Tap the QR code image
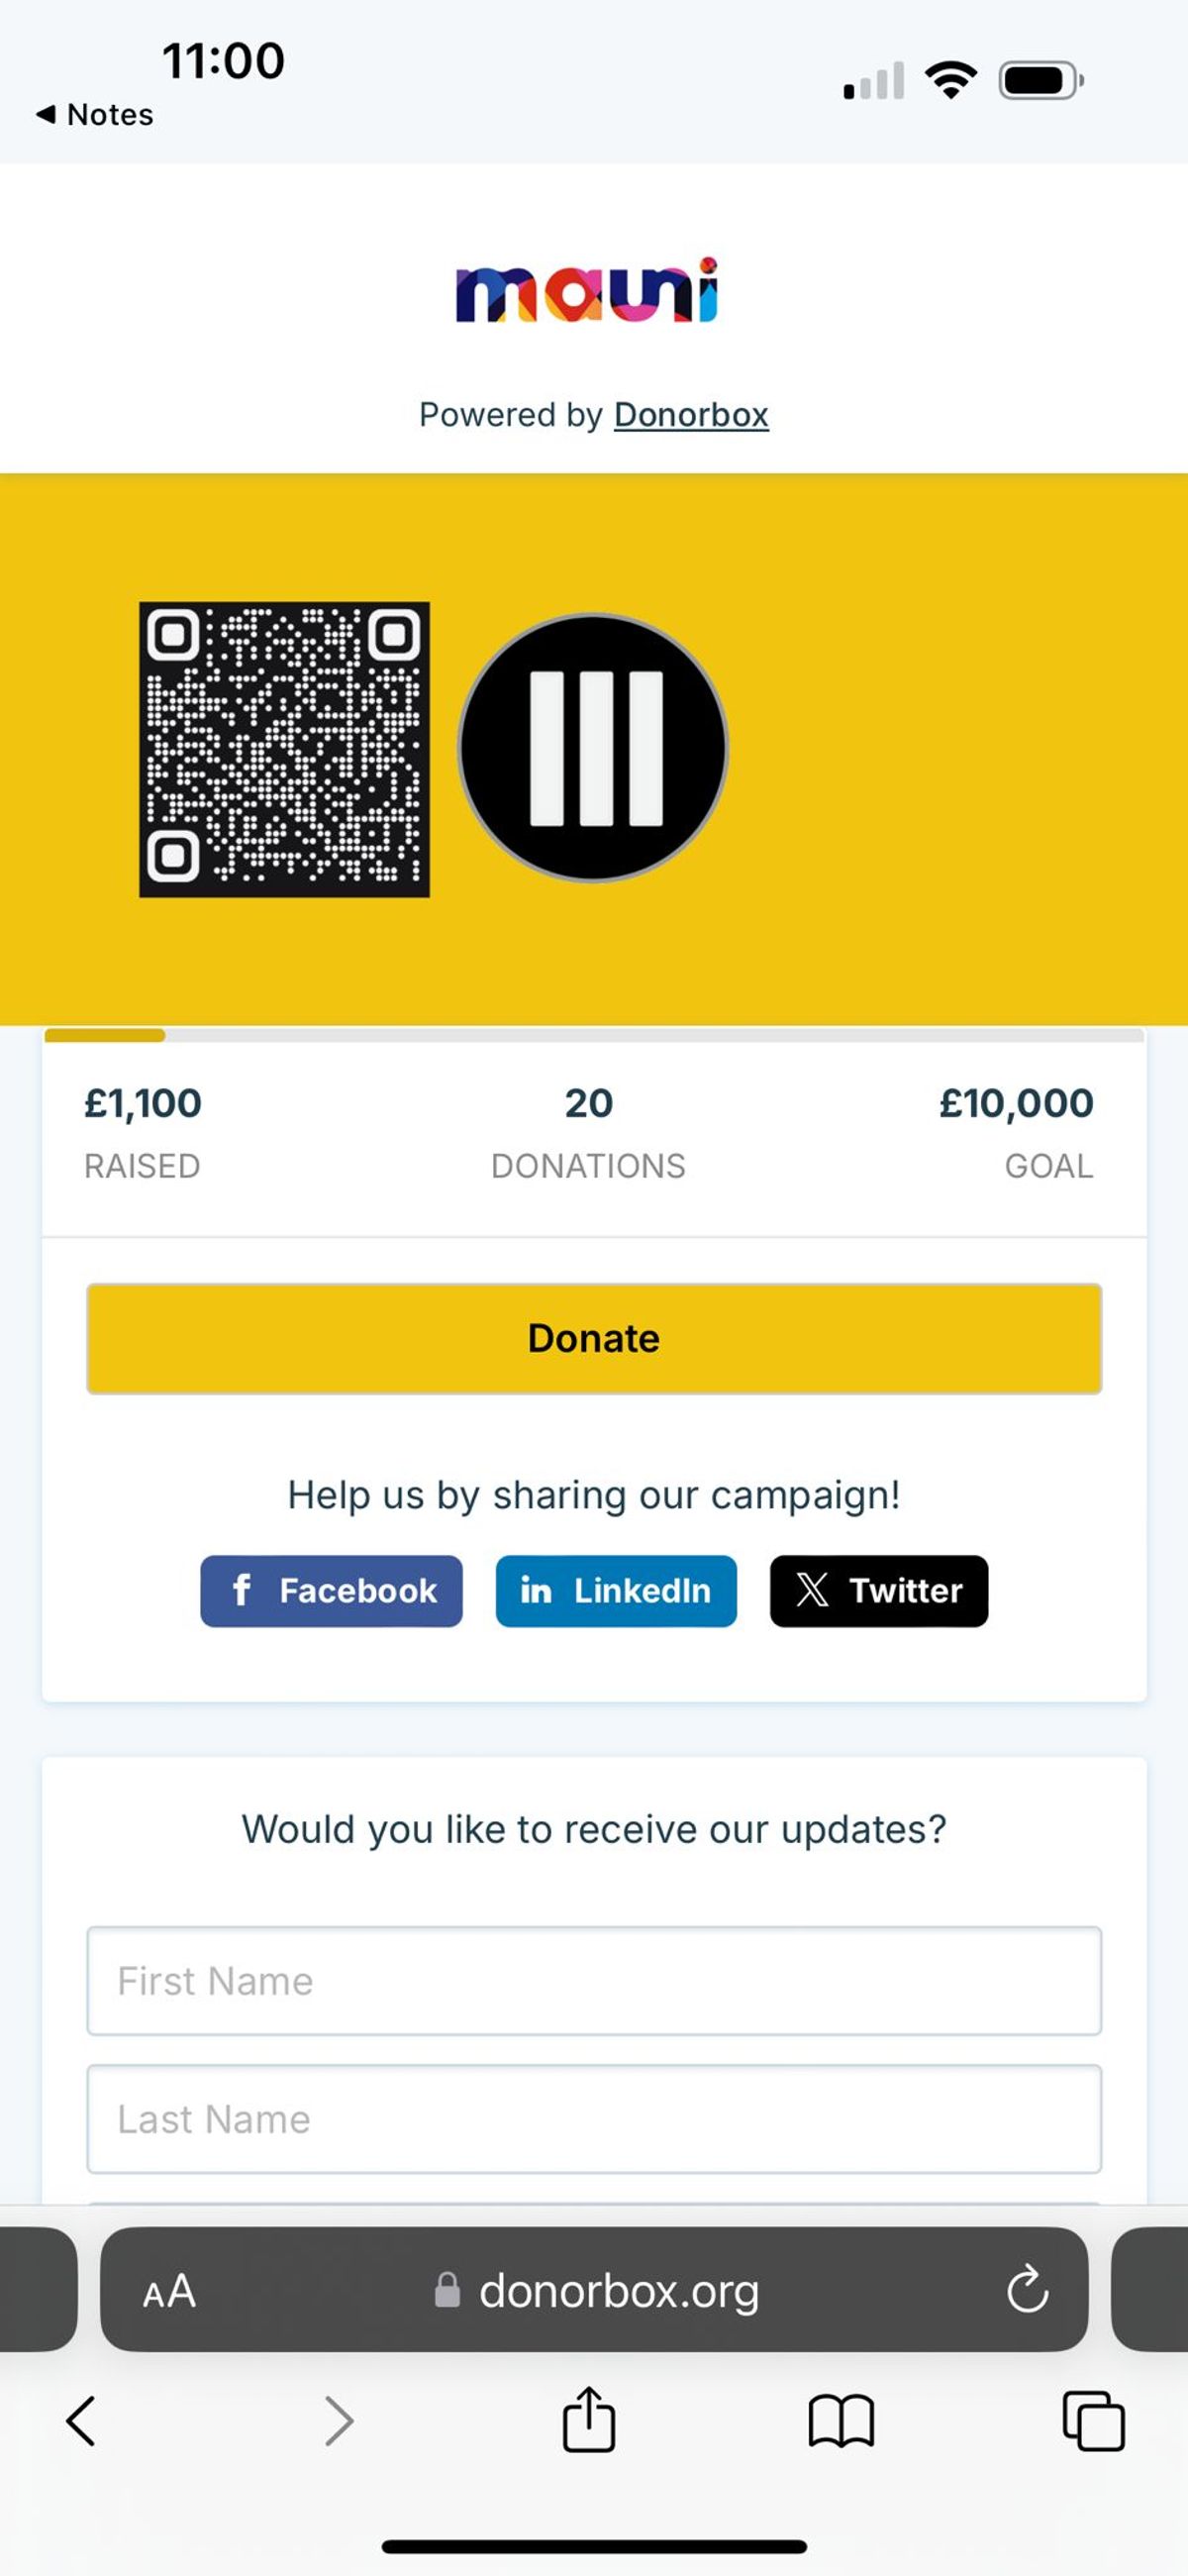 click(284, 749)
